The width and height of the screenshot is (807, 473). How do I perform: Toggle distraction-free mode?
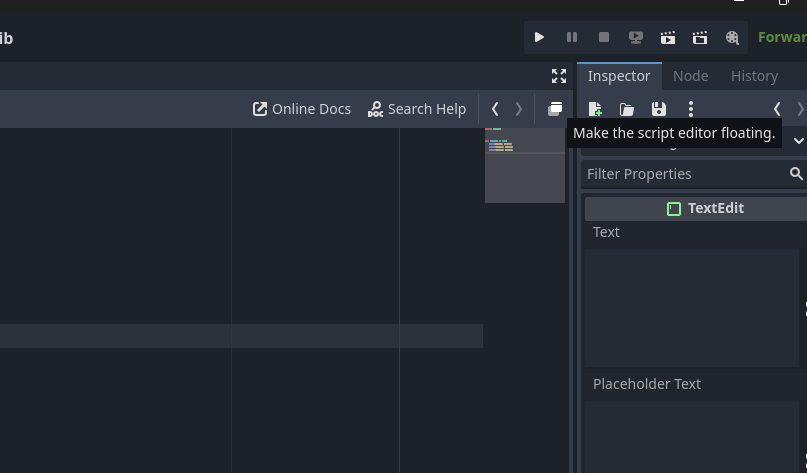559,76
